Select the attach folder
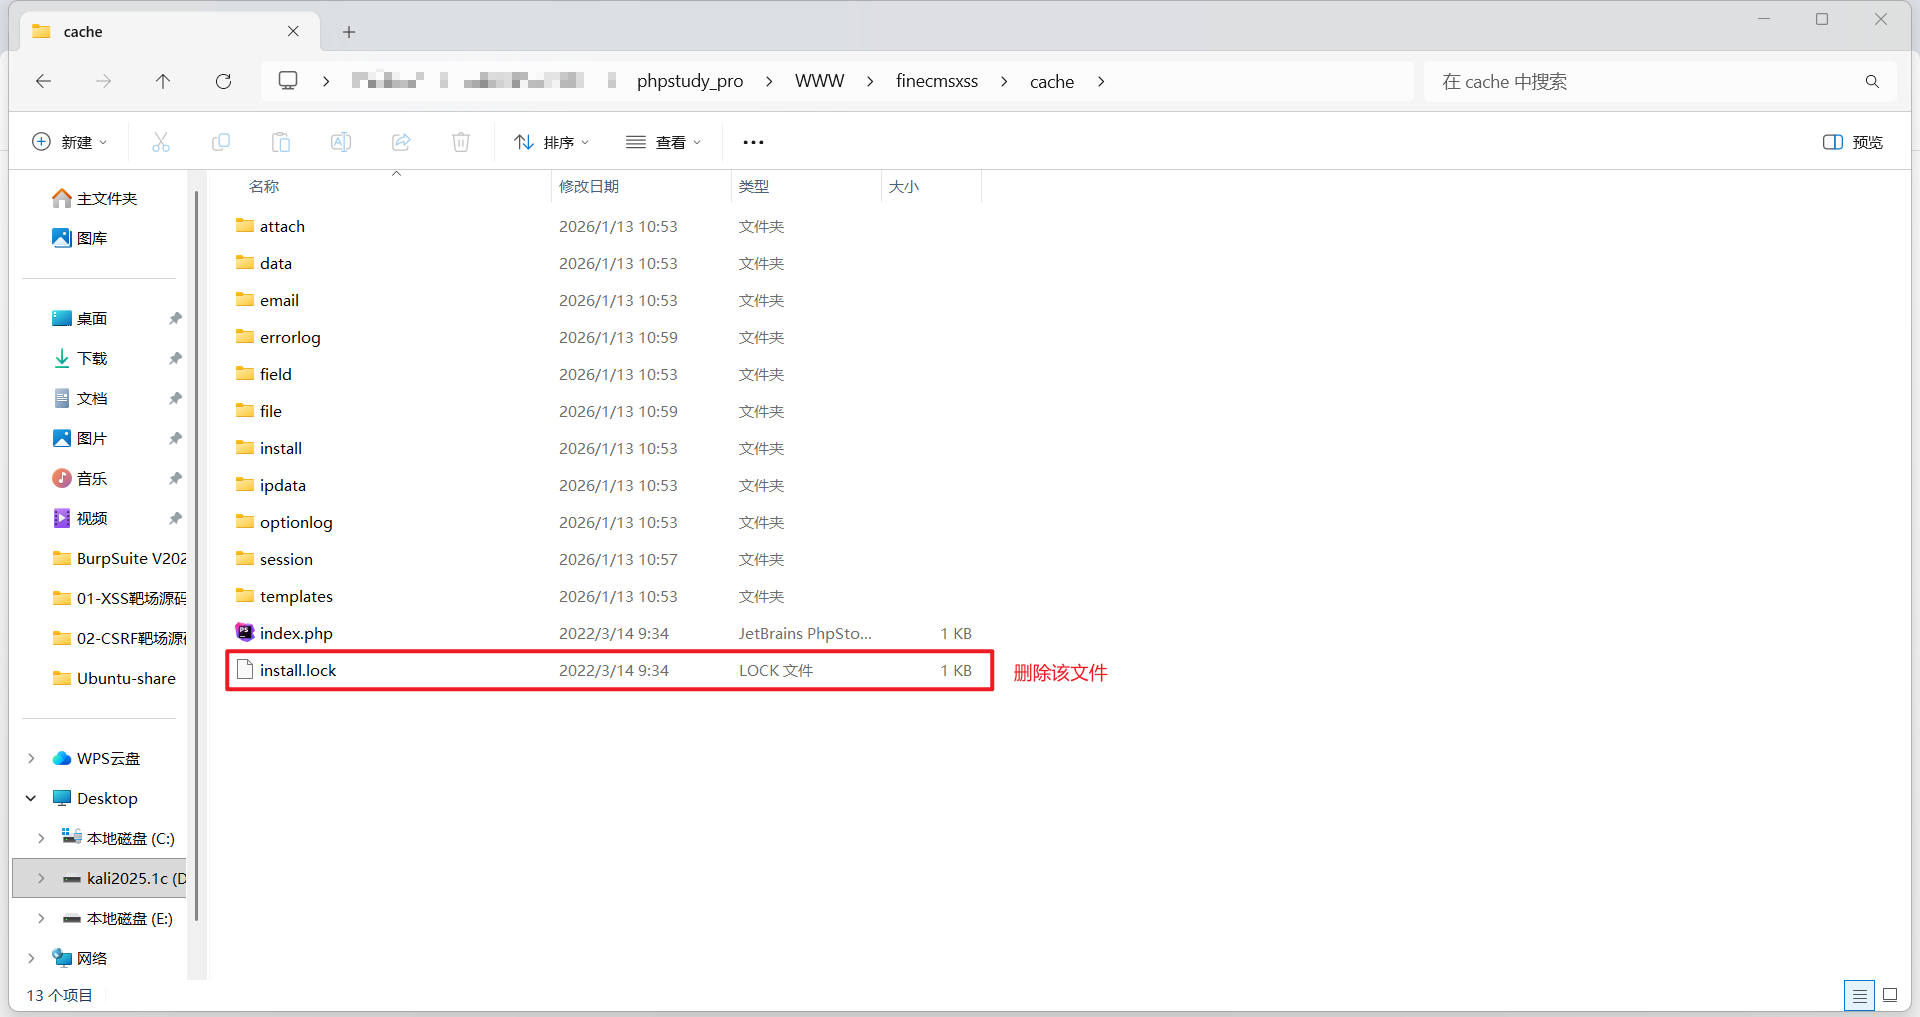The height and width of the screenshot is (1017, 1920). pyautogui.click(x=604, y=226)
